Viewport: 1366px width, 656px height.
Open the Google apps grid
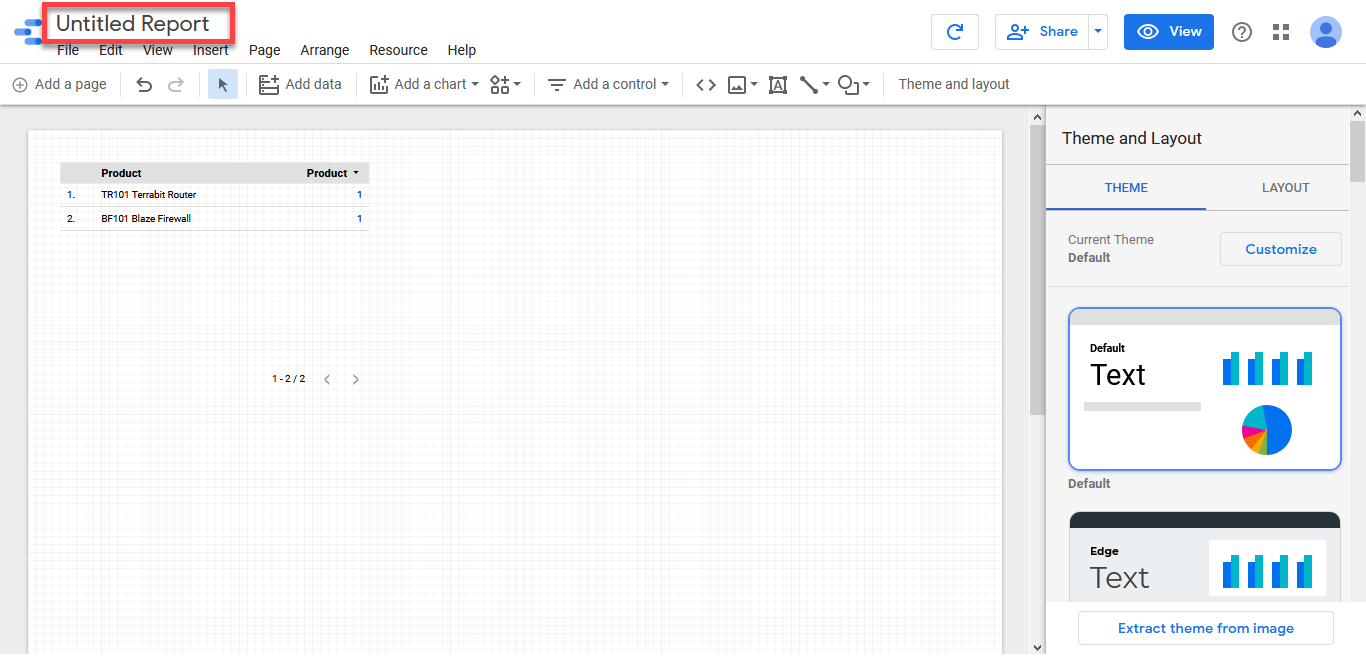pyautogui.click(x=1281, y=32)
